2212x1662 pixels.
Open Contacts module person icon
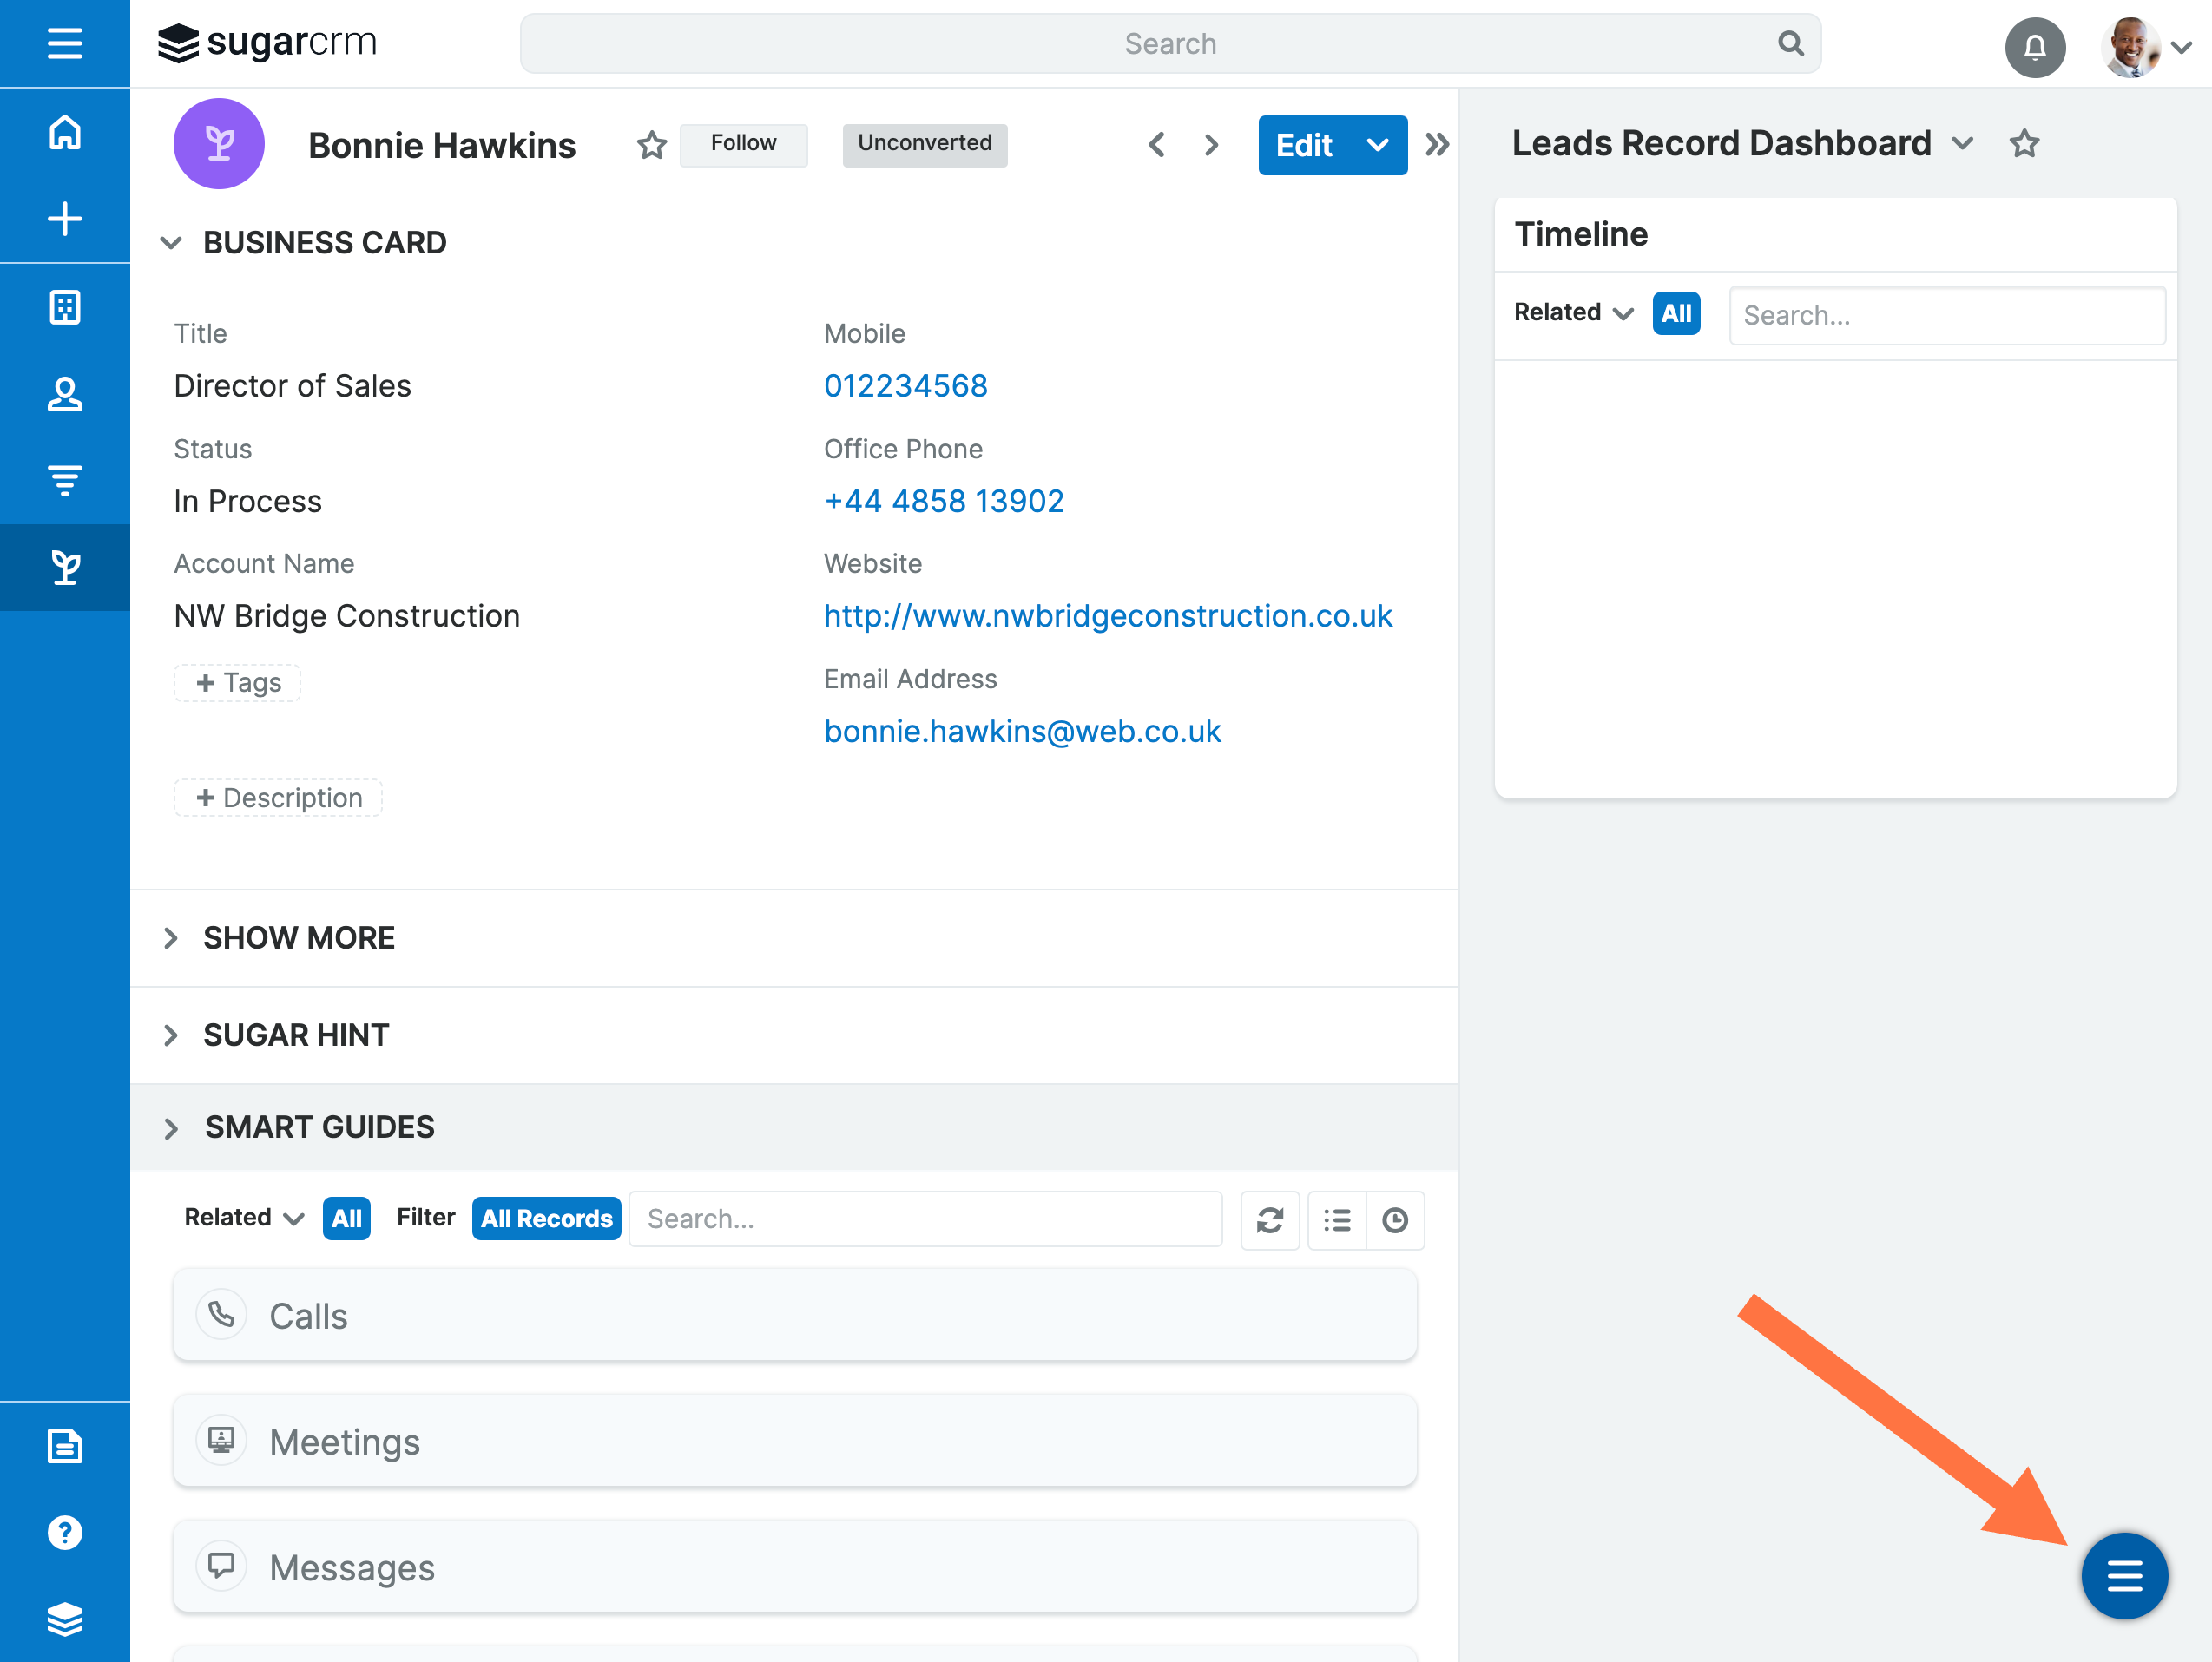pos(65,394)
